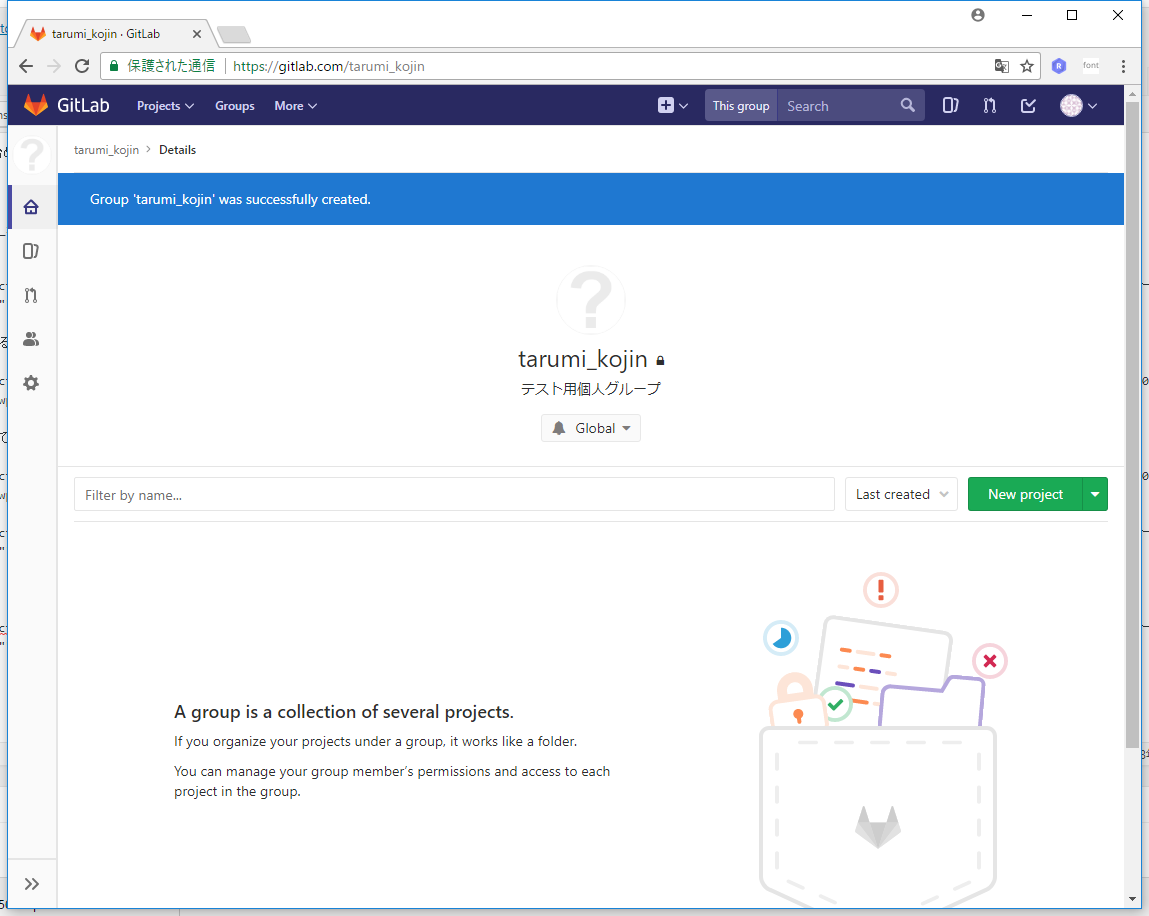The width and height of the screenshot is (1149, 916).
Task: Expand the collapsed sidebar with double chevron
Action: 32,883
